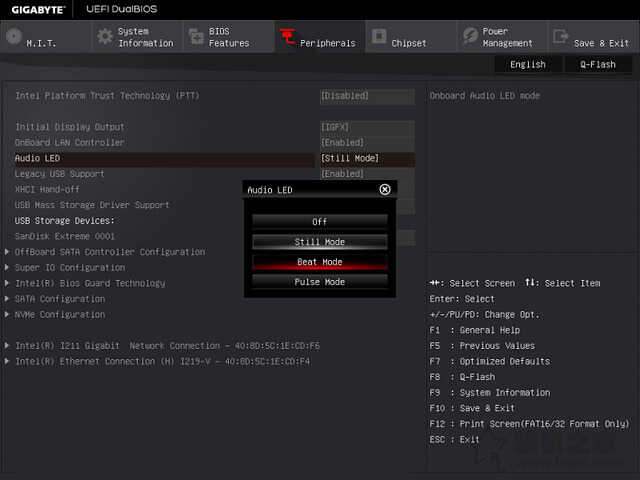Screen dimensions: 640x480
Task: Expand the OffBoard SATA Controller Configuration arrow
Action: point(7,252)
